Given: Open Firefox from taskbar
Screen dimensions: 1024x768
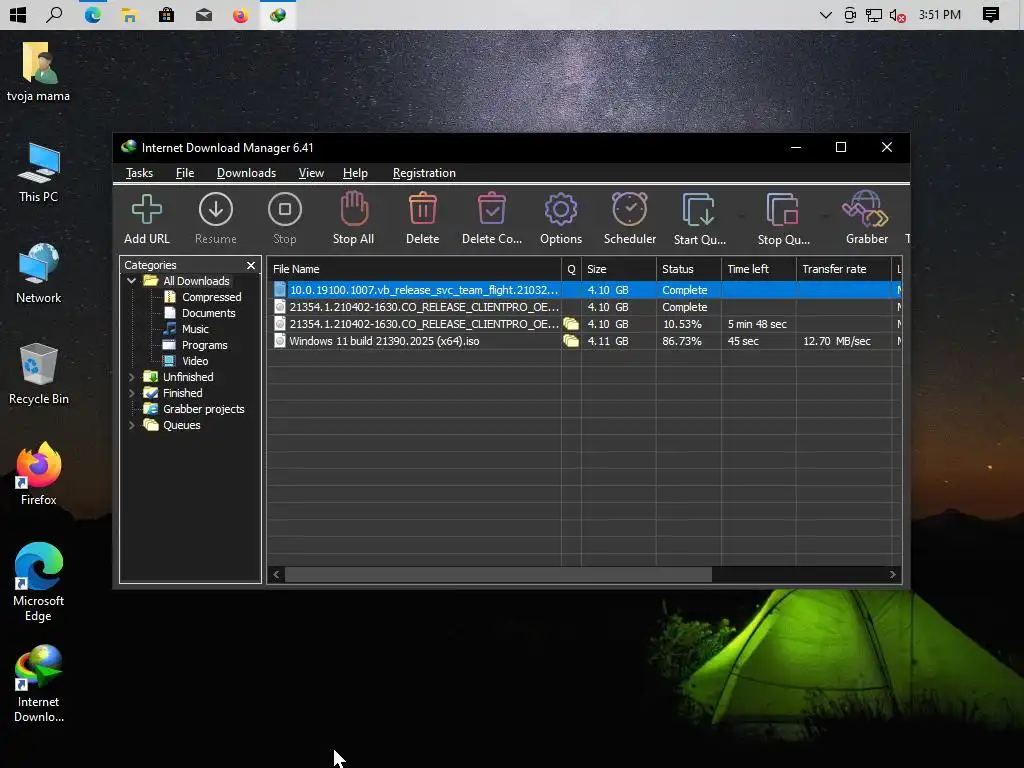Looking at the screenshot, I should coord(240,14).
